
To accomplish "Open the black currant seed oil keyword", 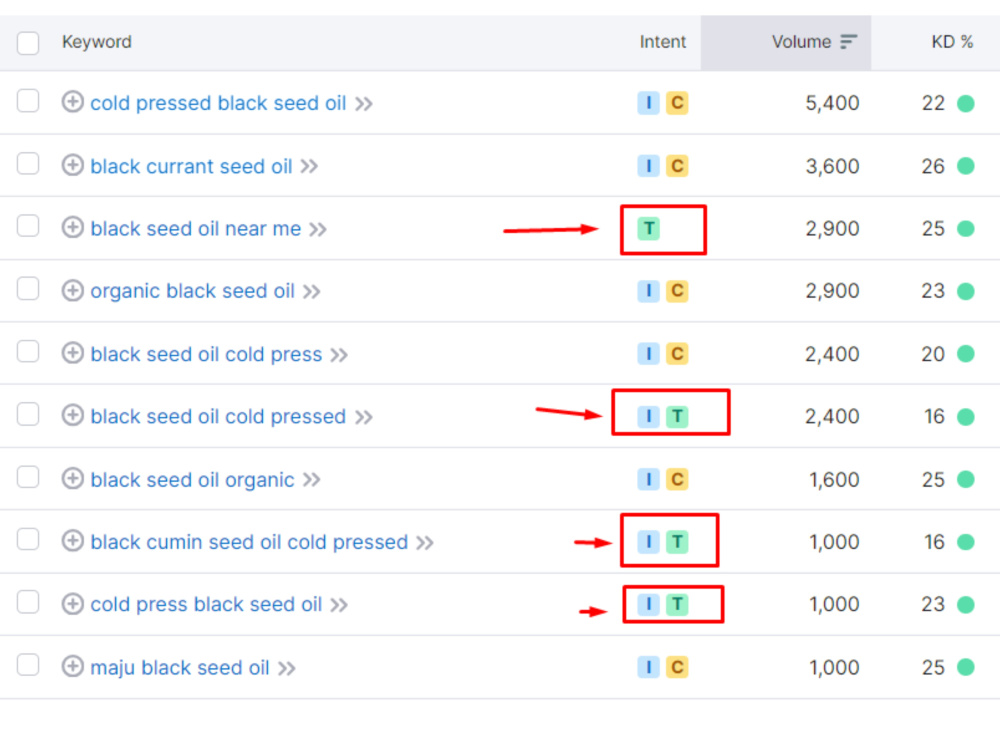I will pyautogui.click(x=191, y=166).
